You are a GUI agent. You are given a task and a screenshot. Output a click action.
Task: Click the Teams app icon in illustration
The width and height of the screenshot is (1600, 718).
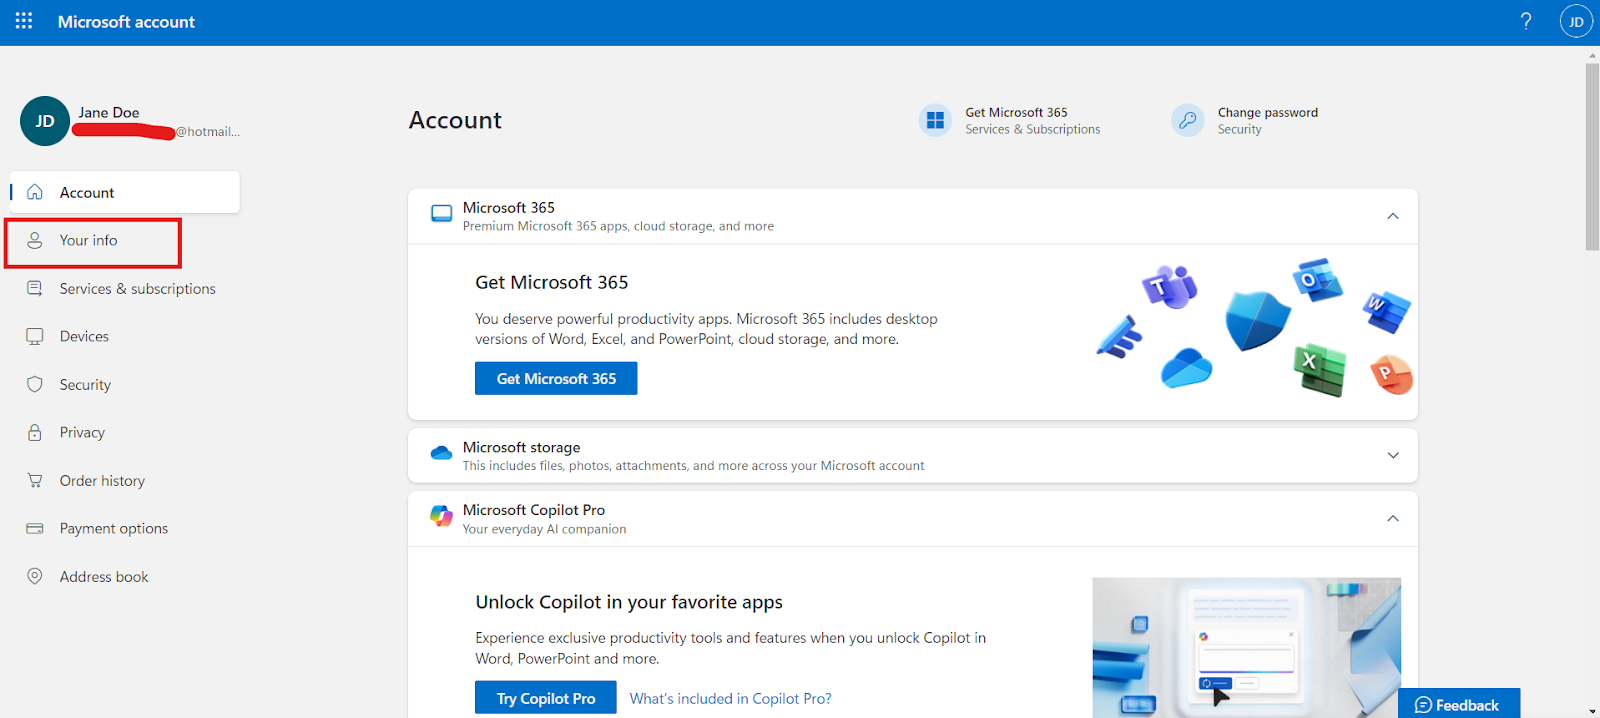[1170, 287]
